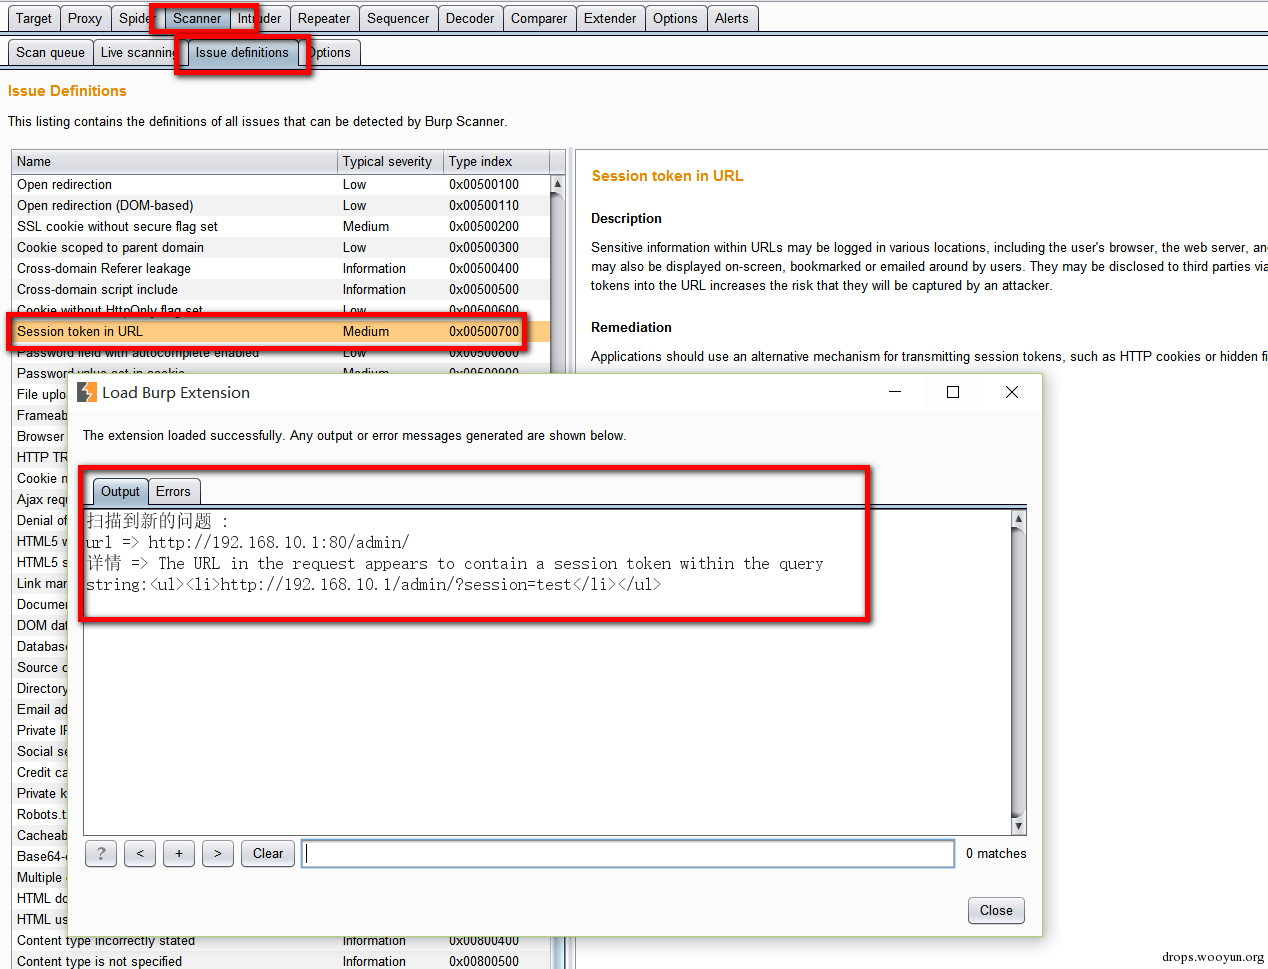This screenshot has width=1268, height=969.
Task: Open the Scan queue sub-tab
Action: [50, 52]
